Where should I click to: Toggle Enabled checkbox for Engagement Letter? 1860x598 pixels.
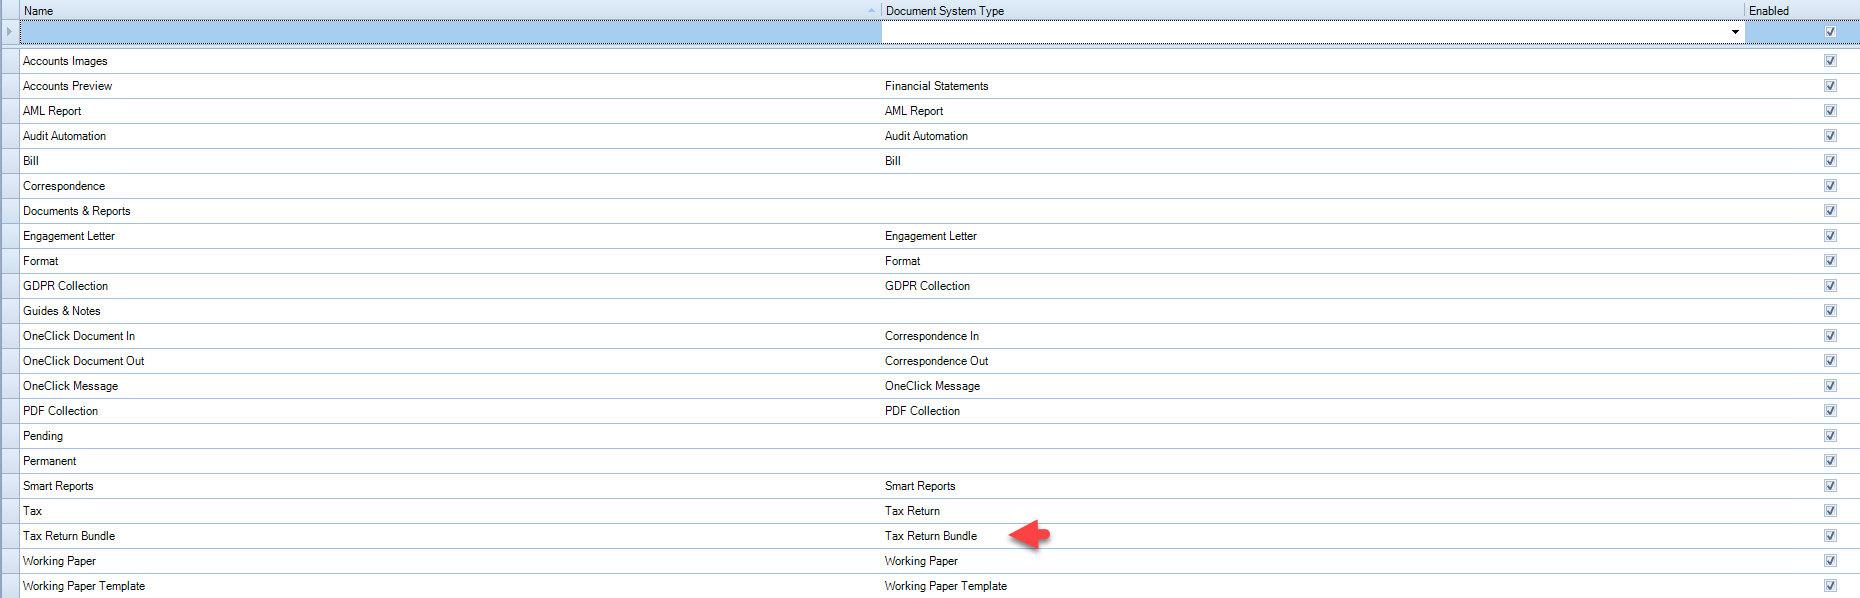[1830, 236]
